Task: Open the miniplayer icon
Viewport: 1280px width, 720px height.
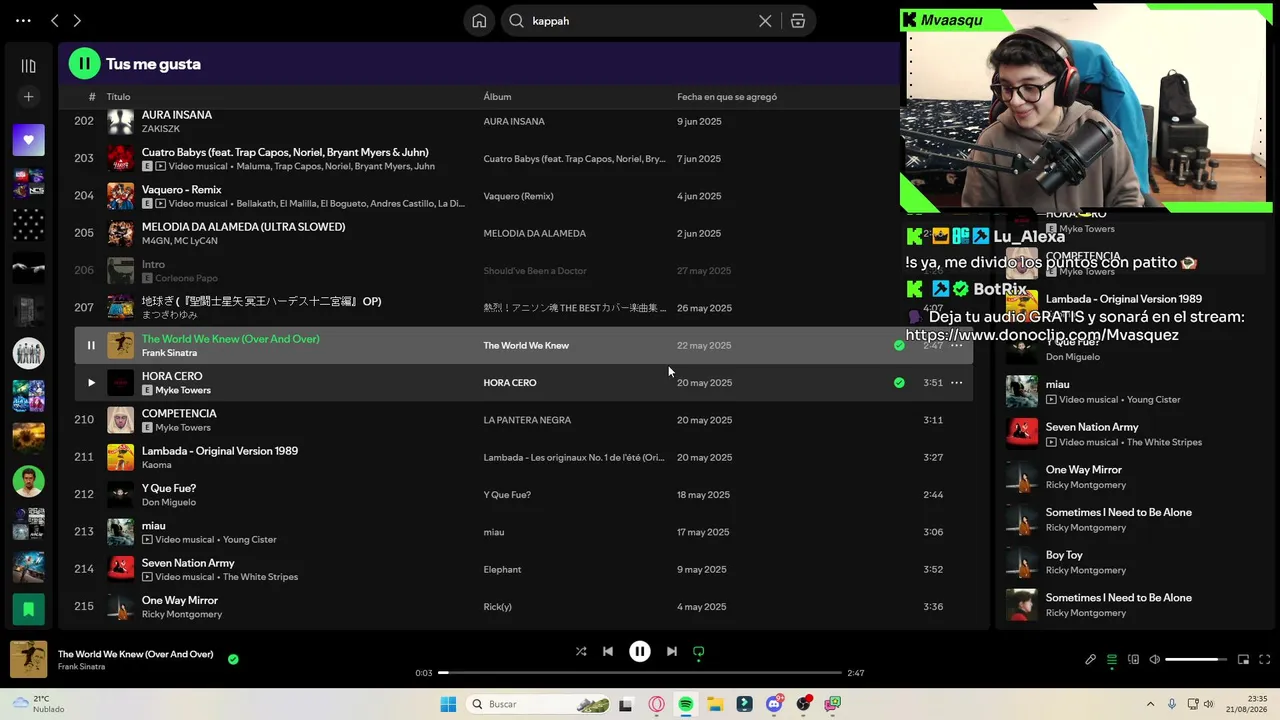Action: [1243, 659]
